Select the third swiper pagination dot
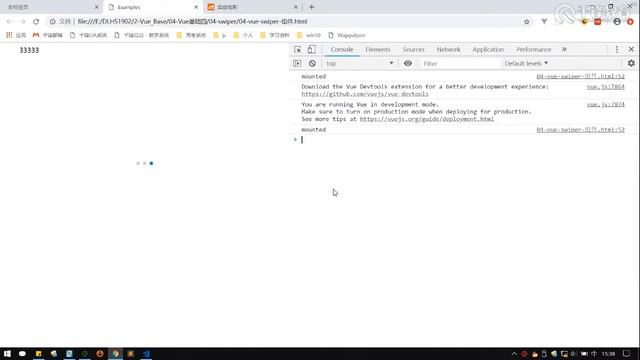640x360 pixels. point(151,163)
